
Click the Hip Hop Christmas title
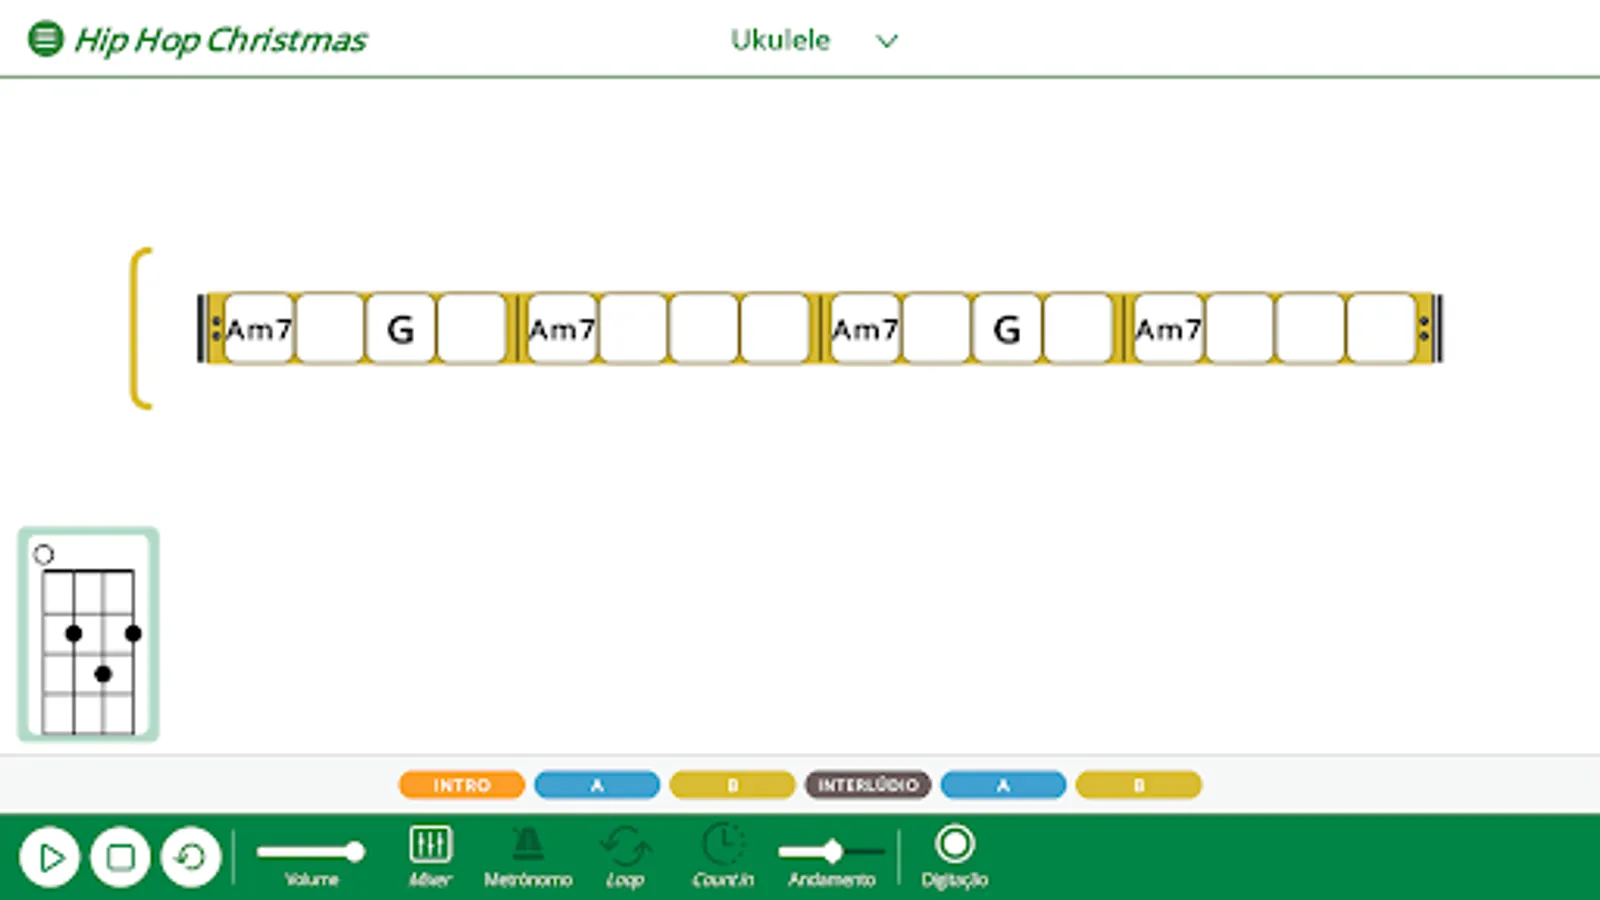pyautogui.click(x=222, y=40)
